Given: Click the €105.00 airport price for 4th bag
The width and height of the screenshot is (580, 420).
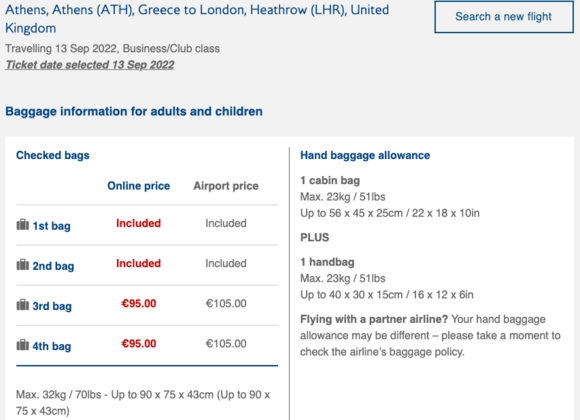Looking at the screenshot, I should coord(226,343).
